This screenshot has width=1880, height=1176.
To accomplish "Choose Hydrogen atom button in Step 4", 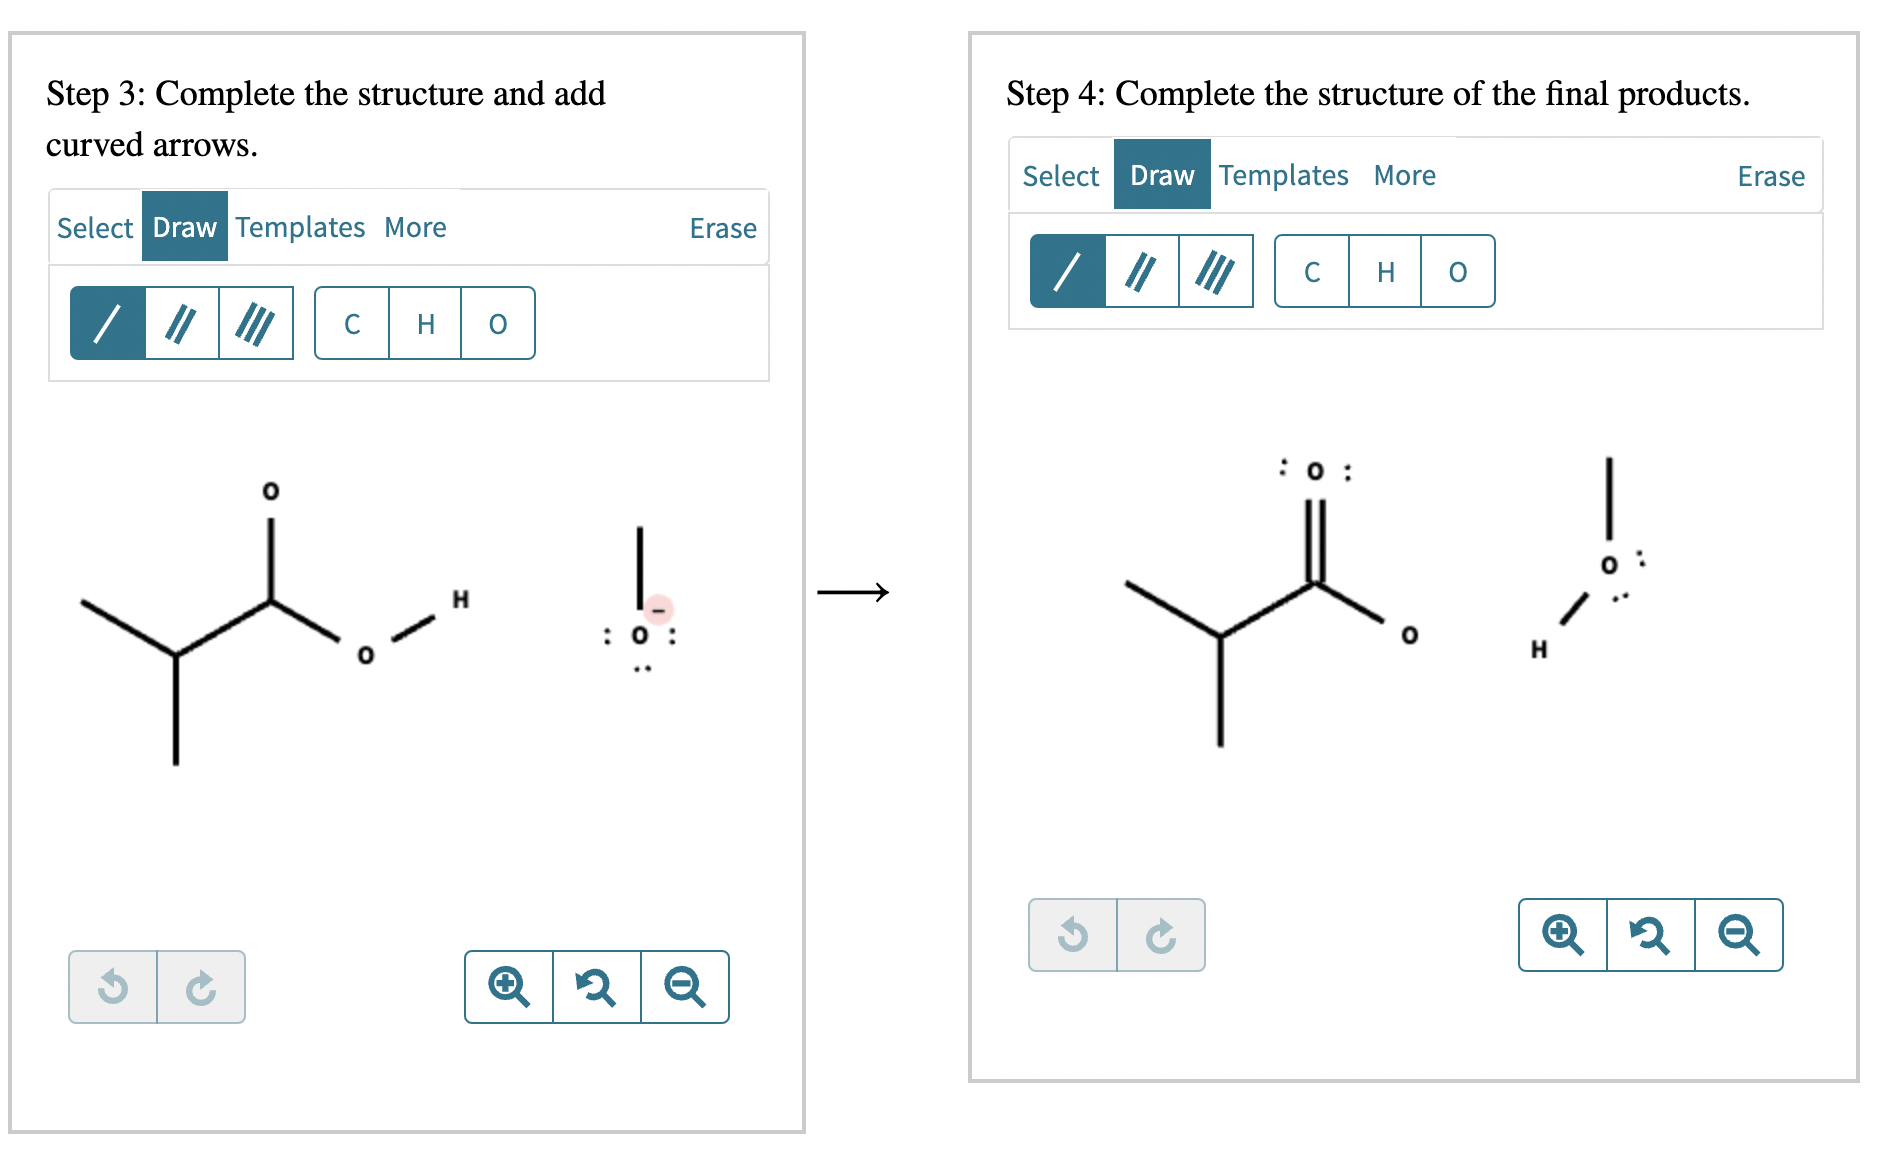I will 1385,271.
